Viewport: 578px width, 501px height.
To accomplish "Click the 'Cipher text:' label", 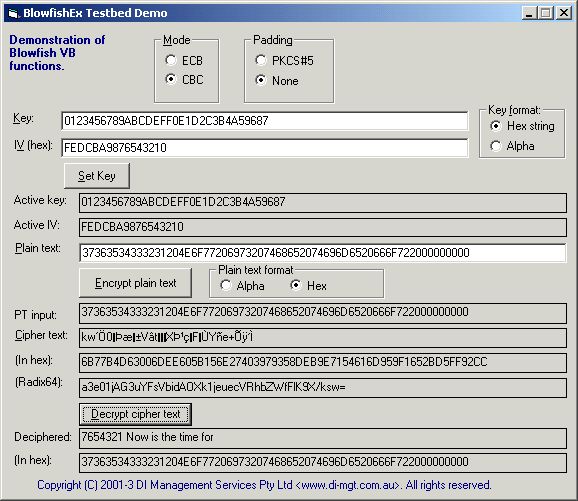I will 41,335.
